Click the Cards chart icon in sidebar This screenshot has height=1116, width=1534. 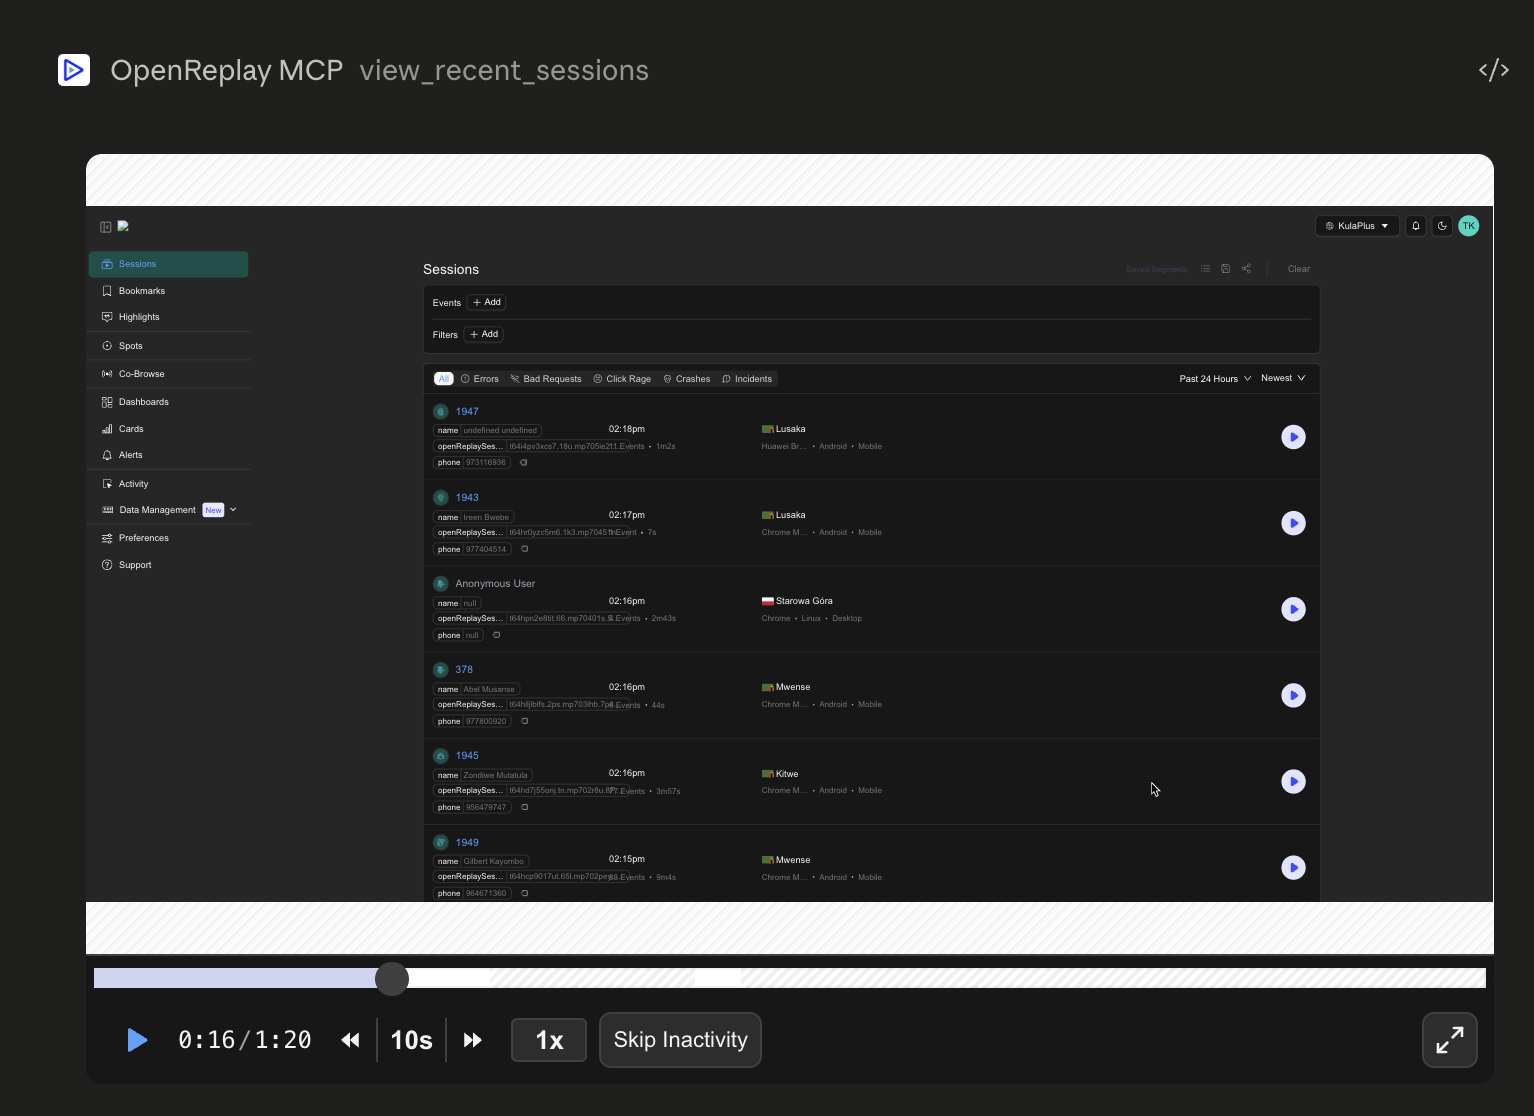(107, 429)
